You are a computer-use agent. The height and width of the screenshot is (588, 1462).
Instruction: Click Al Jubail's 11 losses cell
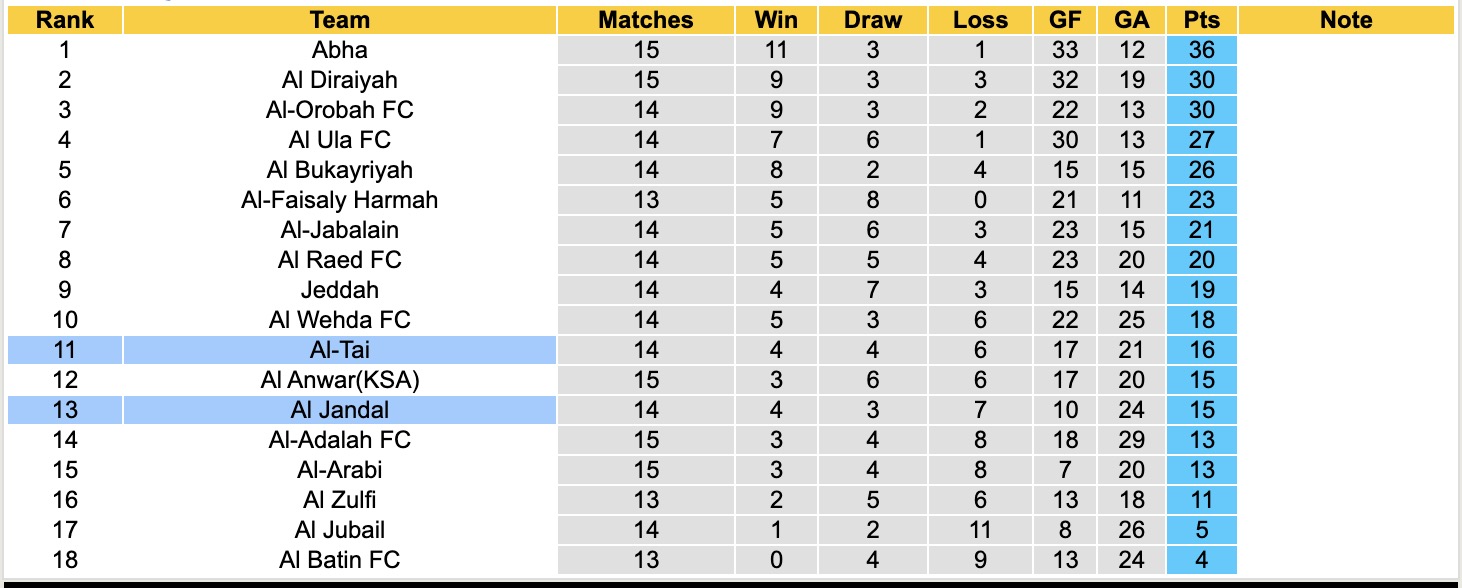tap(980, 530)
